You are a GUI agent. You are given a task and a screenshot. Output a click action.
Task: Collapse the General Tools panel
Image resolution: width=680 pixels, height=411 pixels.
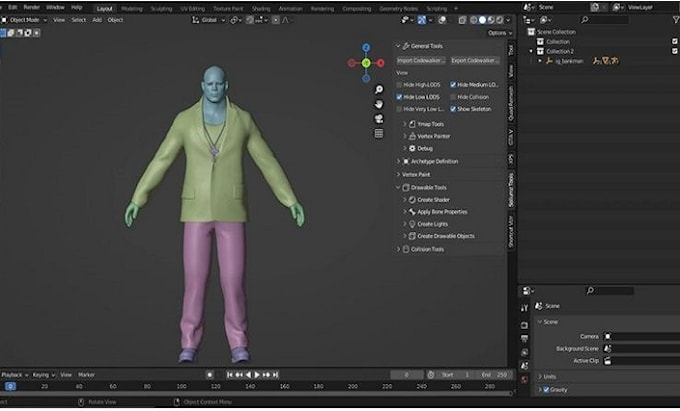[x=398, y=46]
